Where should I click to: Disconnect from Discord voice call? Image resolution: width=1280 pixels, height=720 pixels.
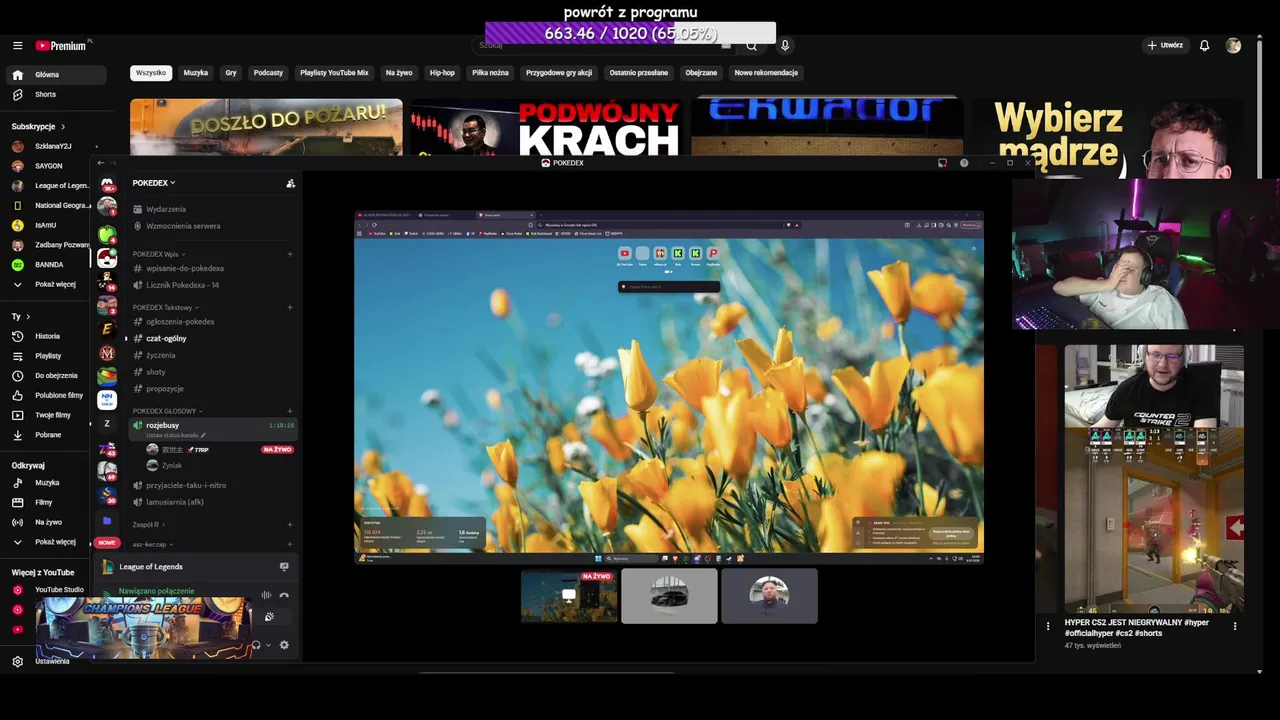[x=284, y=595]
